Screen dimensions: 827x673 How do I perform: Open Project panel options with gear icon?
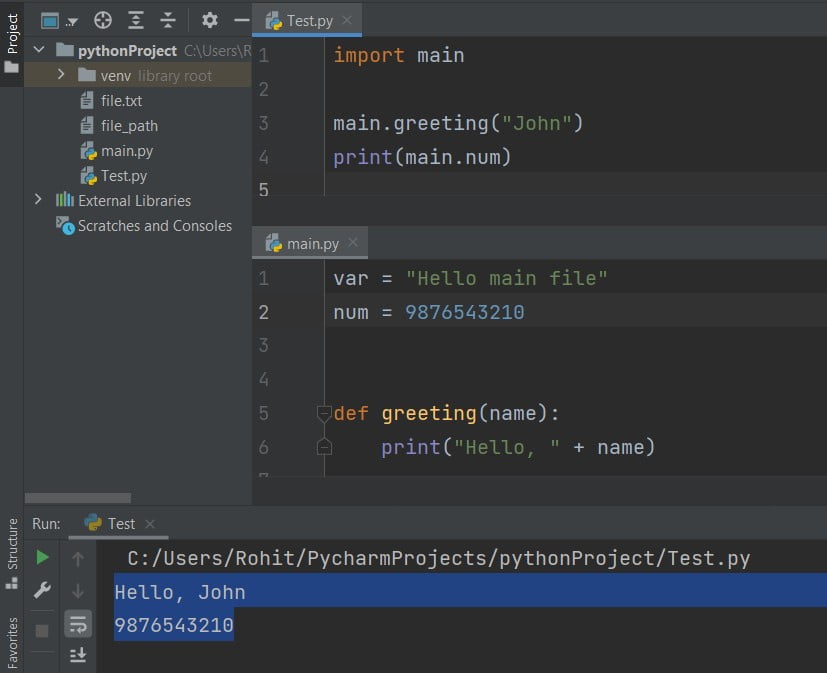coord(209,19)
